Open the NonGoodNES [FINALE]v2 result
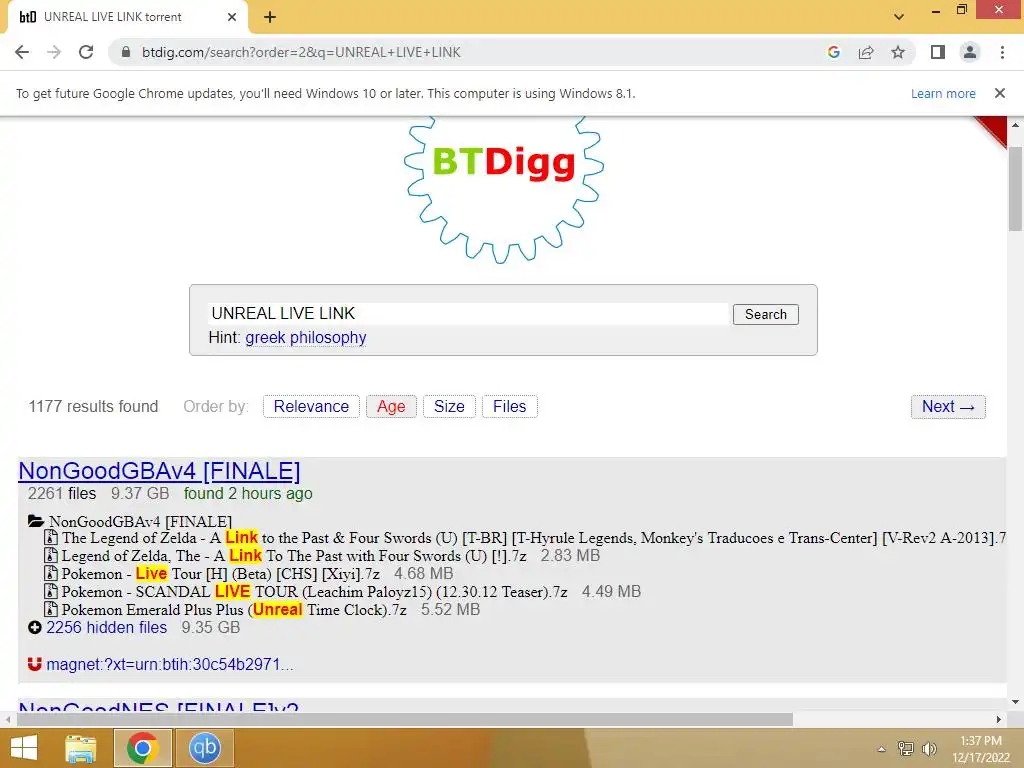 tap(159, 705)
